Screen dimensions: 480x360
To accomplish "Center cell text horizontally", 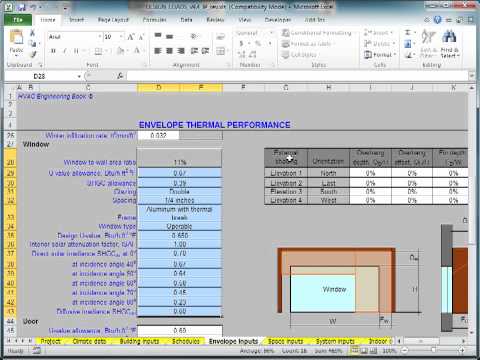I will [170, 51].
